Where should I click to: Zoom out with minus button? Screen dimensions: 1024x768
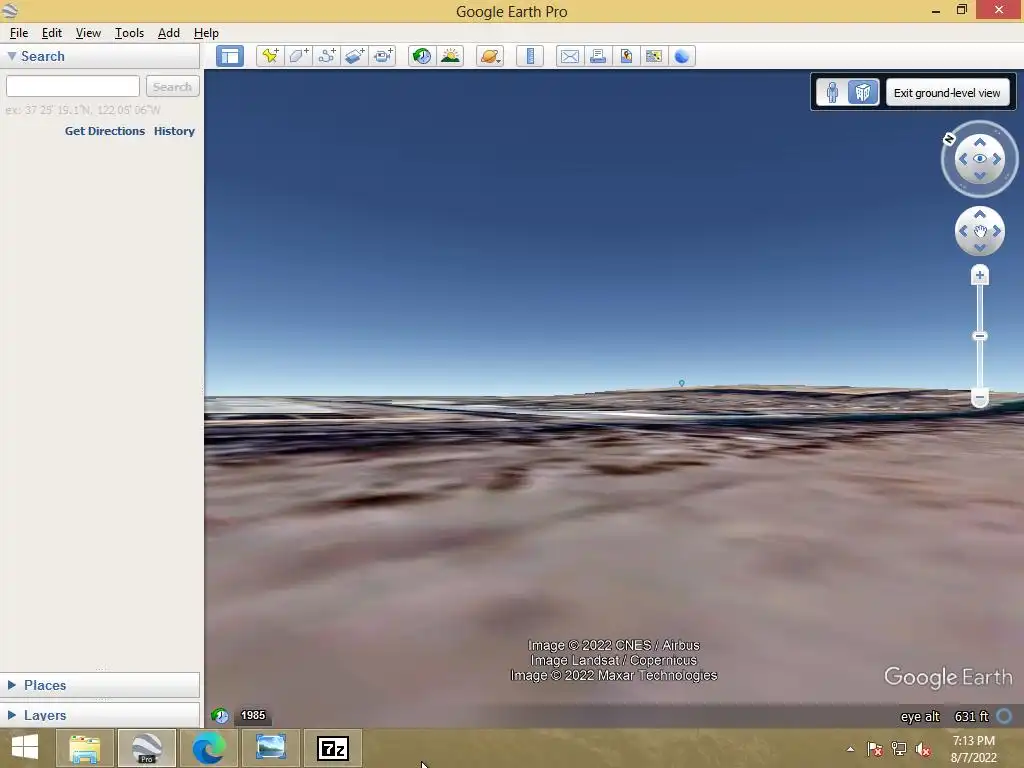980,397
